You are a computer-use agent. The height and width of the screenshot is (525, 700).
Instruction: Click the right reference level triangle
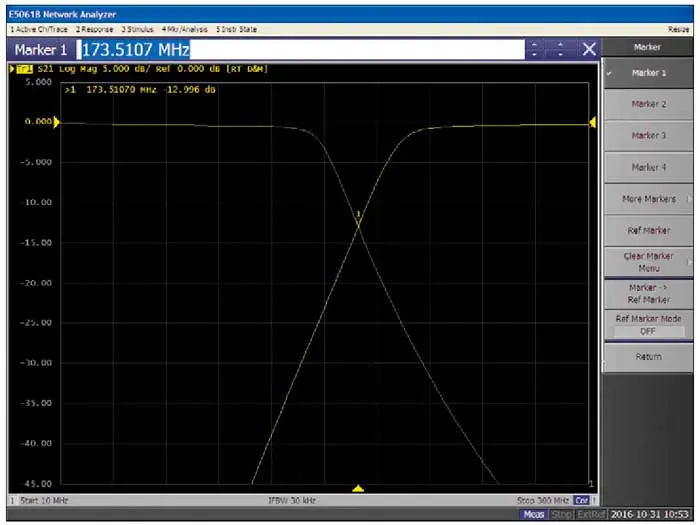pyautogui.click(x=592, y=122)
